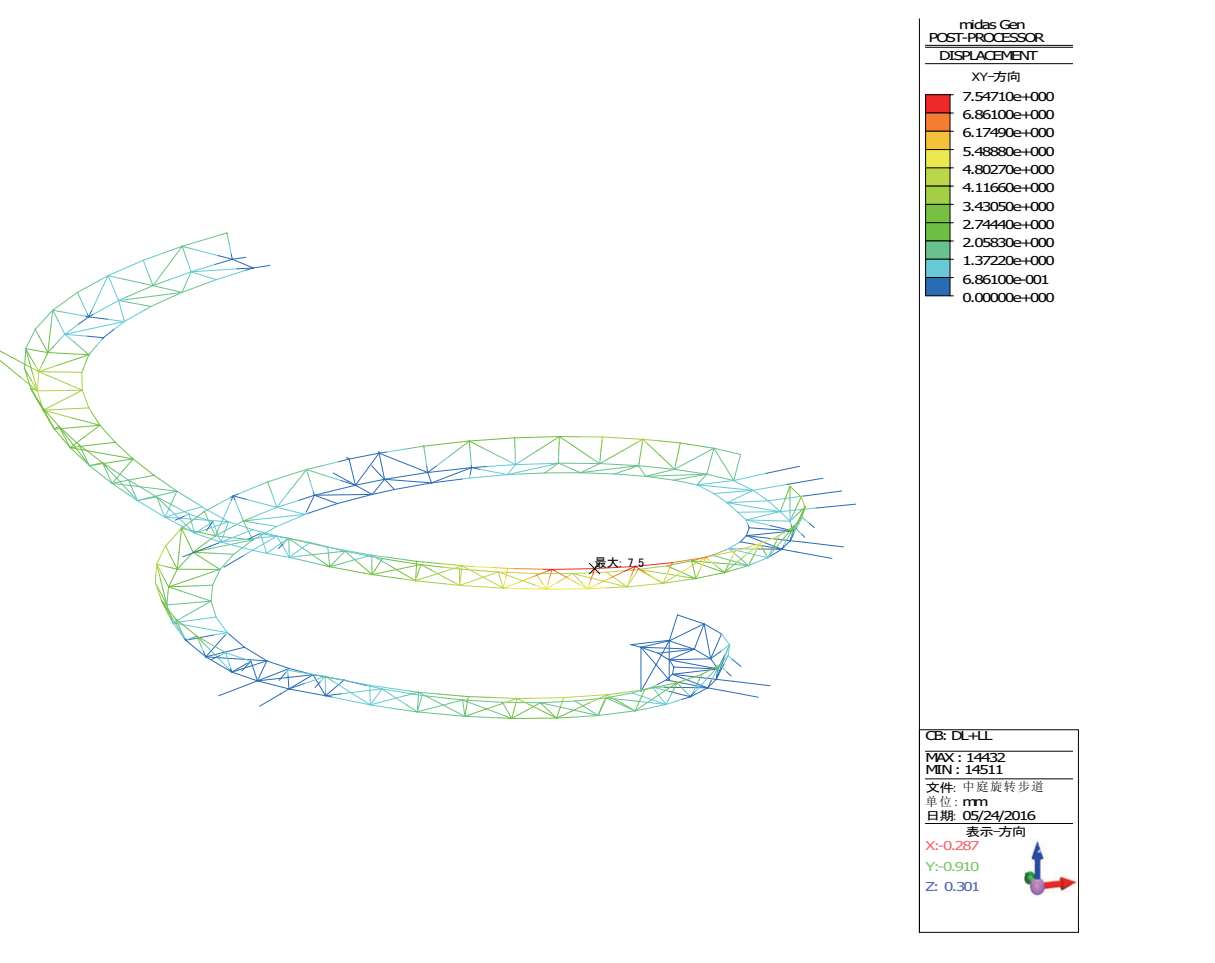
Task: Click legend value 2.74440e+000
Action: tap(1008, 225)
